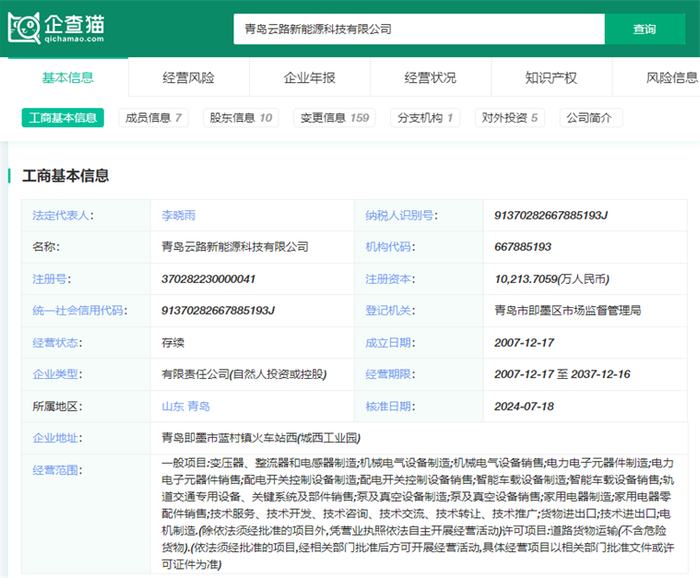Switch to the 经营风险 tab
The width and height of the screenshot is (700, 578).
tap(188, 78)
